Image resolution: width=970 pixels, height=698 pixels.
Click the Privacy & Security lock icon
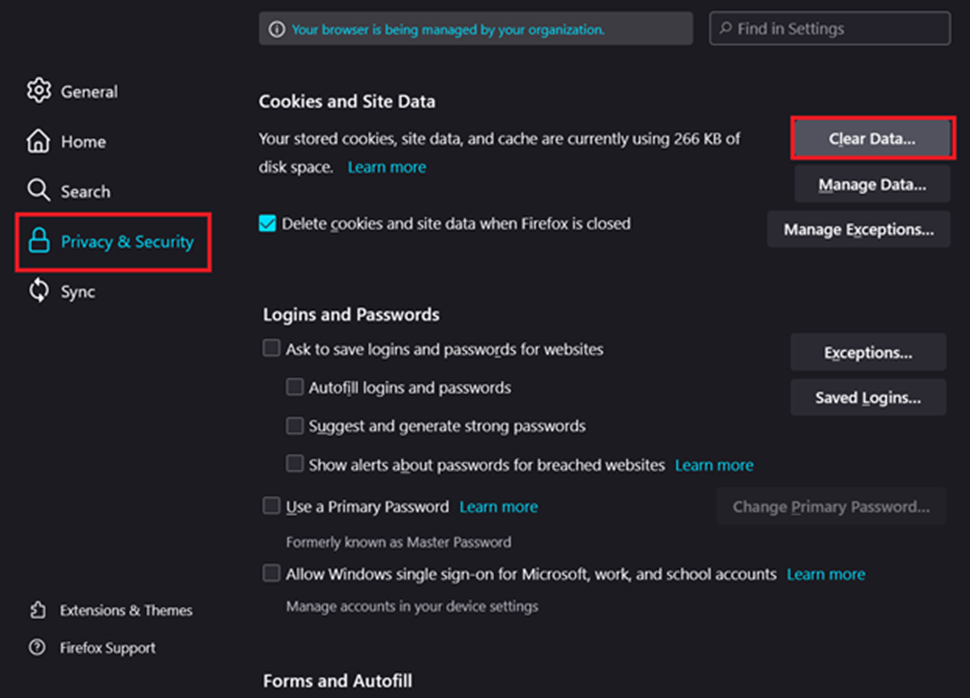pos(38,241)
